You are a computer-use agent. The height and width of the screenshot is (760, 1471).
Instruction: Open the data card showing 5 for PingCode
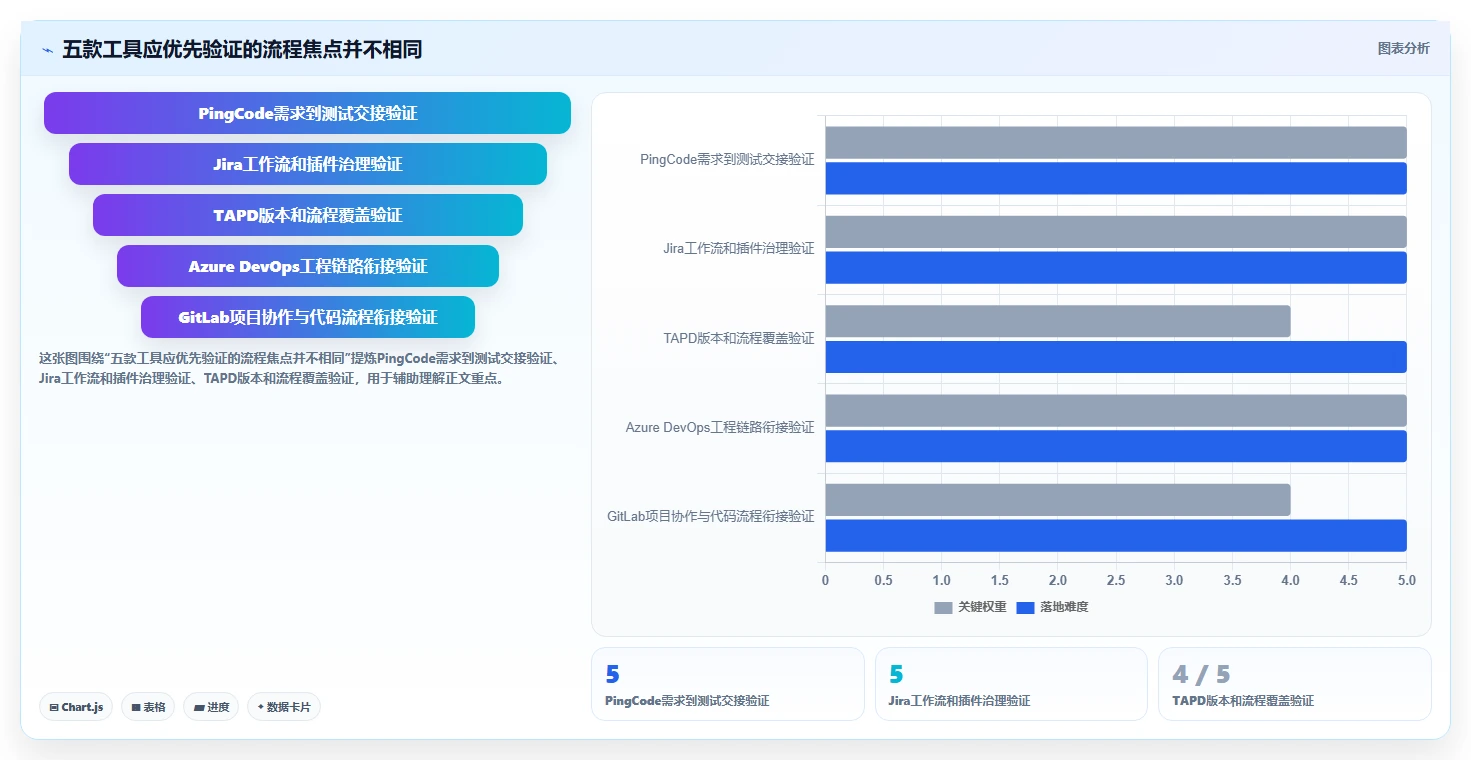point(728,684)
